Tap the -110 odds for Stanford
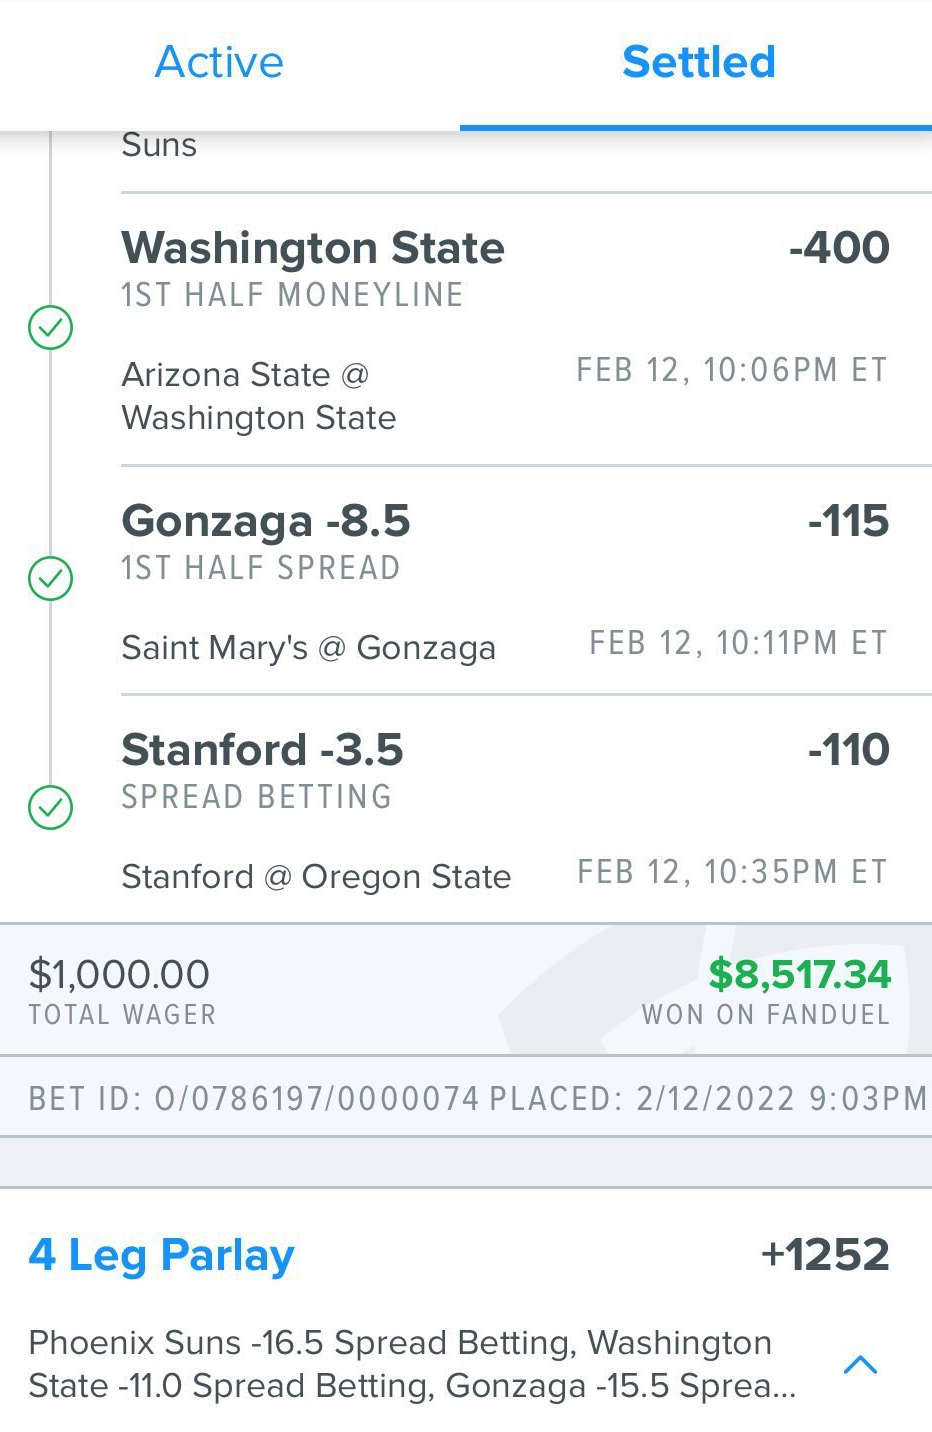This screenshot has height=1432, width=932. pyautogui.click(x=848, y=749)
